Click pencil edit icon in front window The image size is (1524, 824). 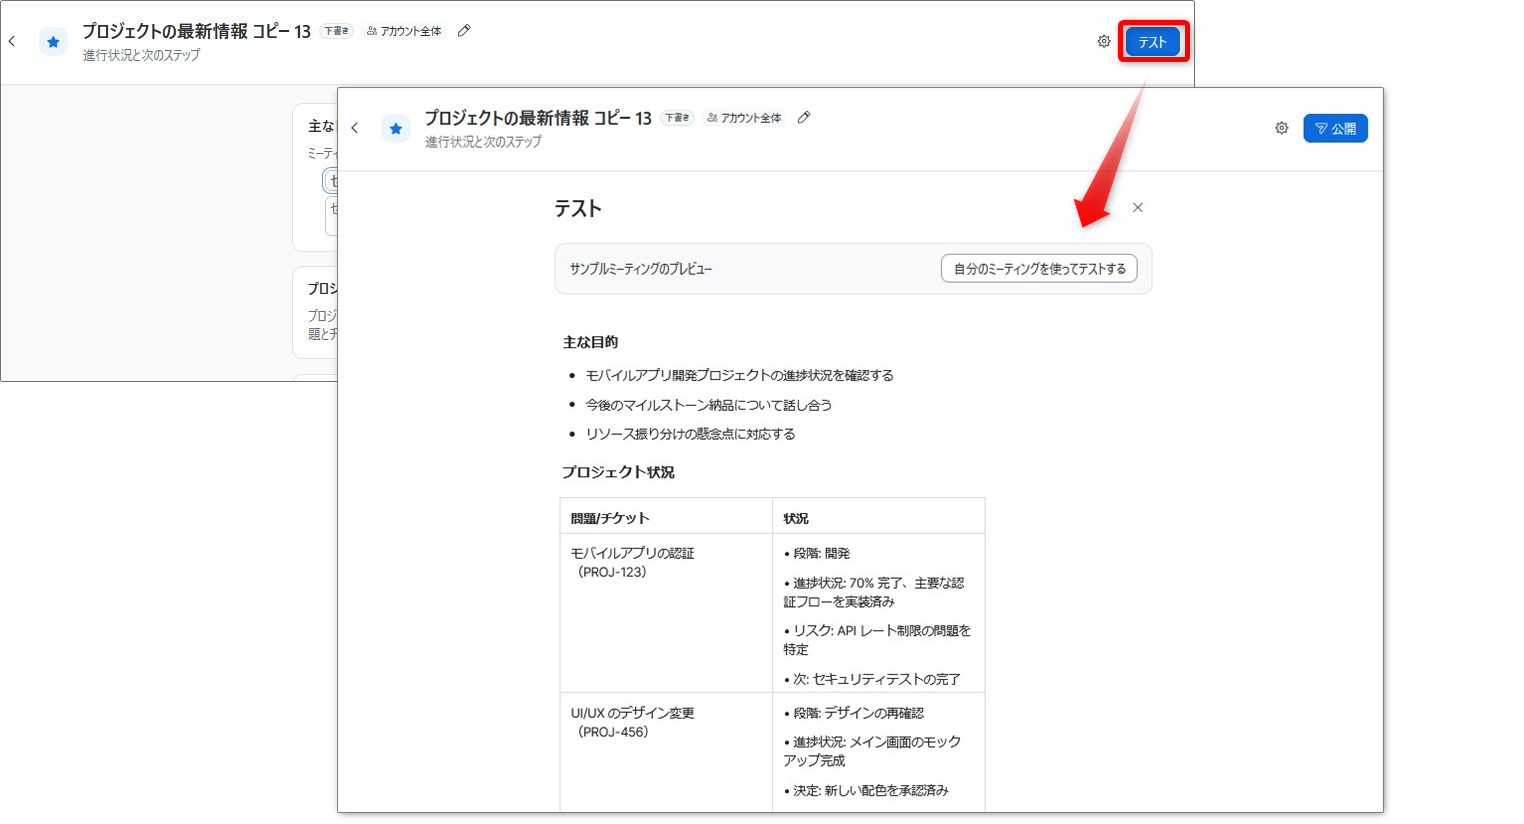[x=804, y=117]
